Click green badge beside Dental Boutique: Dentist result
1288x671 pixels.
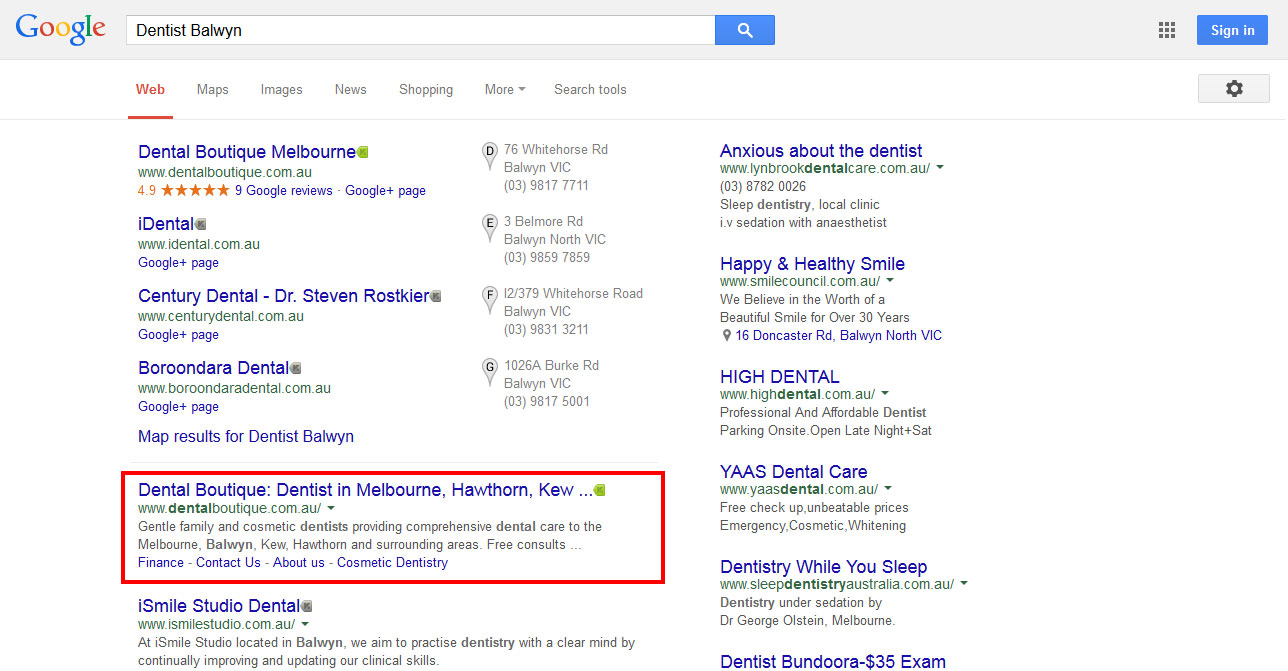point(600,490)
